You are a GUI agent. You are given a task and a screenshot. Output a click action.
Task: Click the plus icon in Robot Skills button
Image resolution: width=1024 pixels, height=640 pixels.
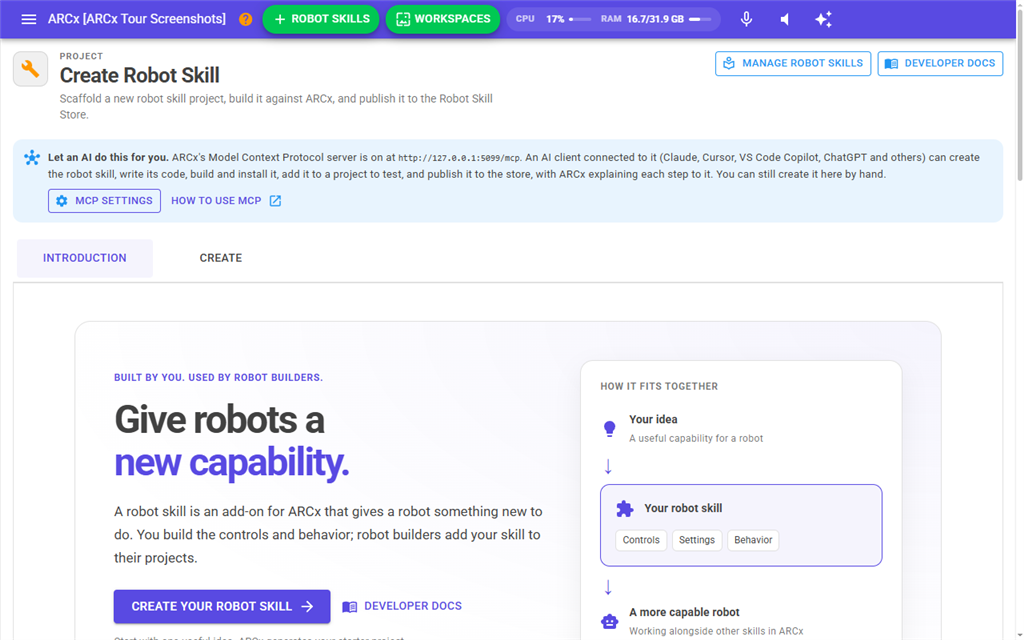point(280,19)
